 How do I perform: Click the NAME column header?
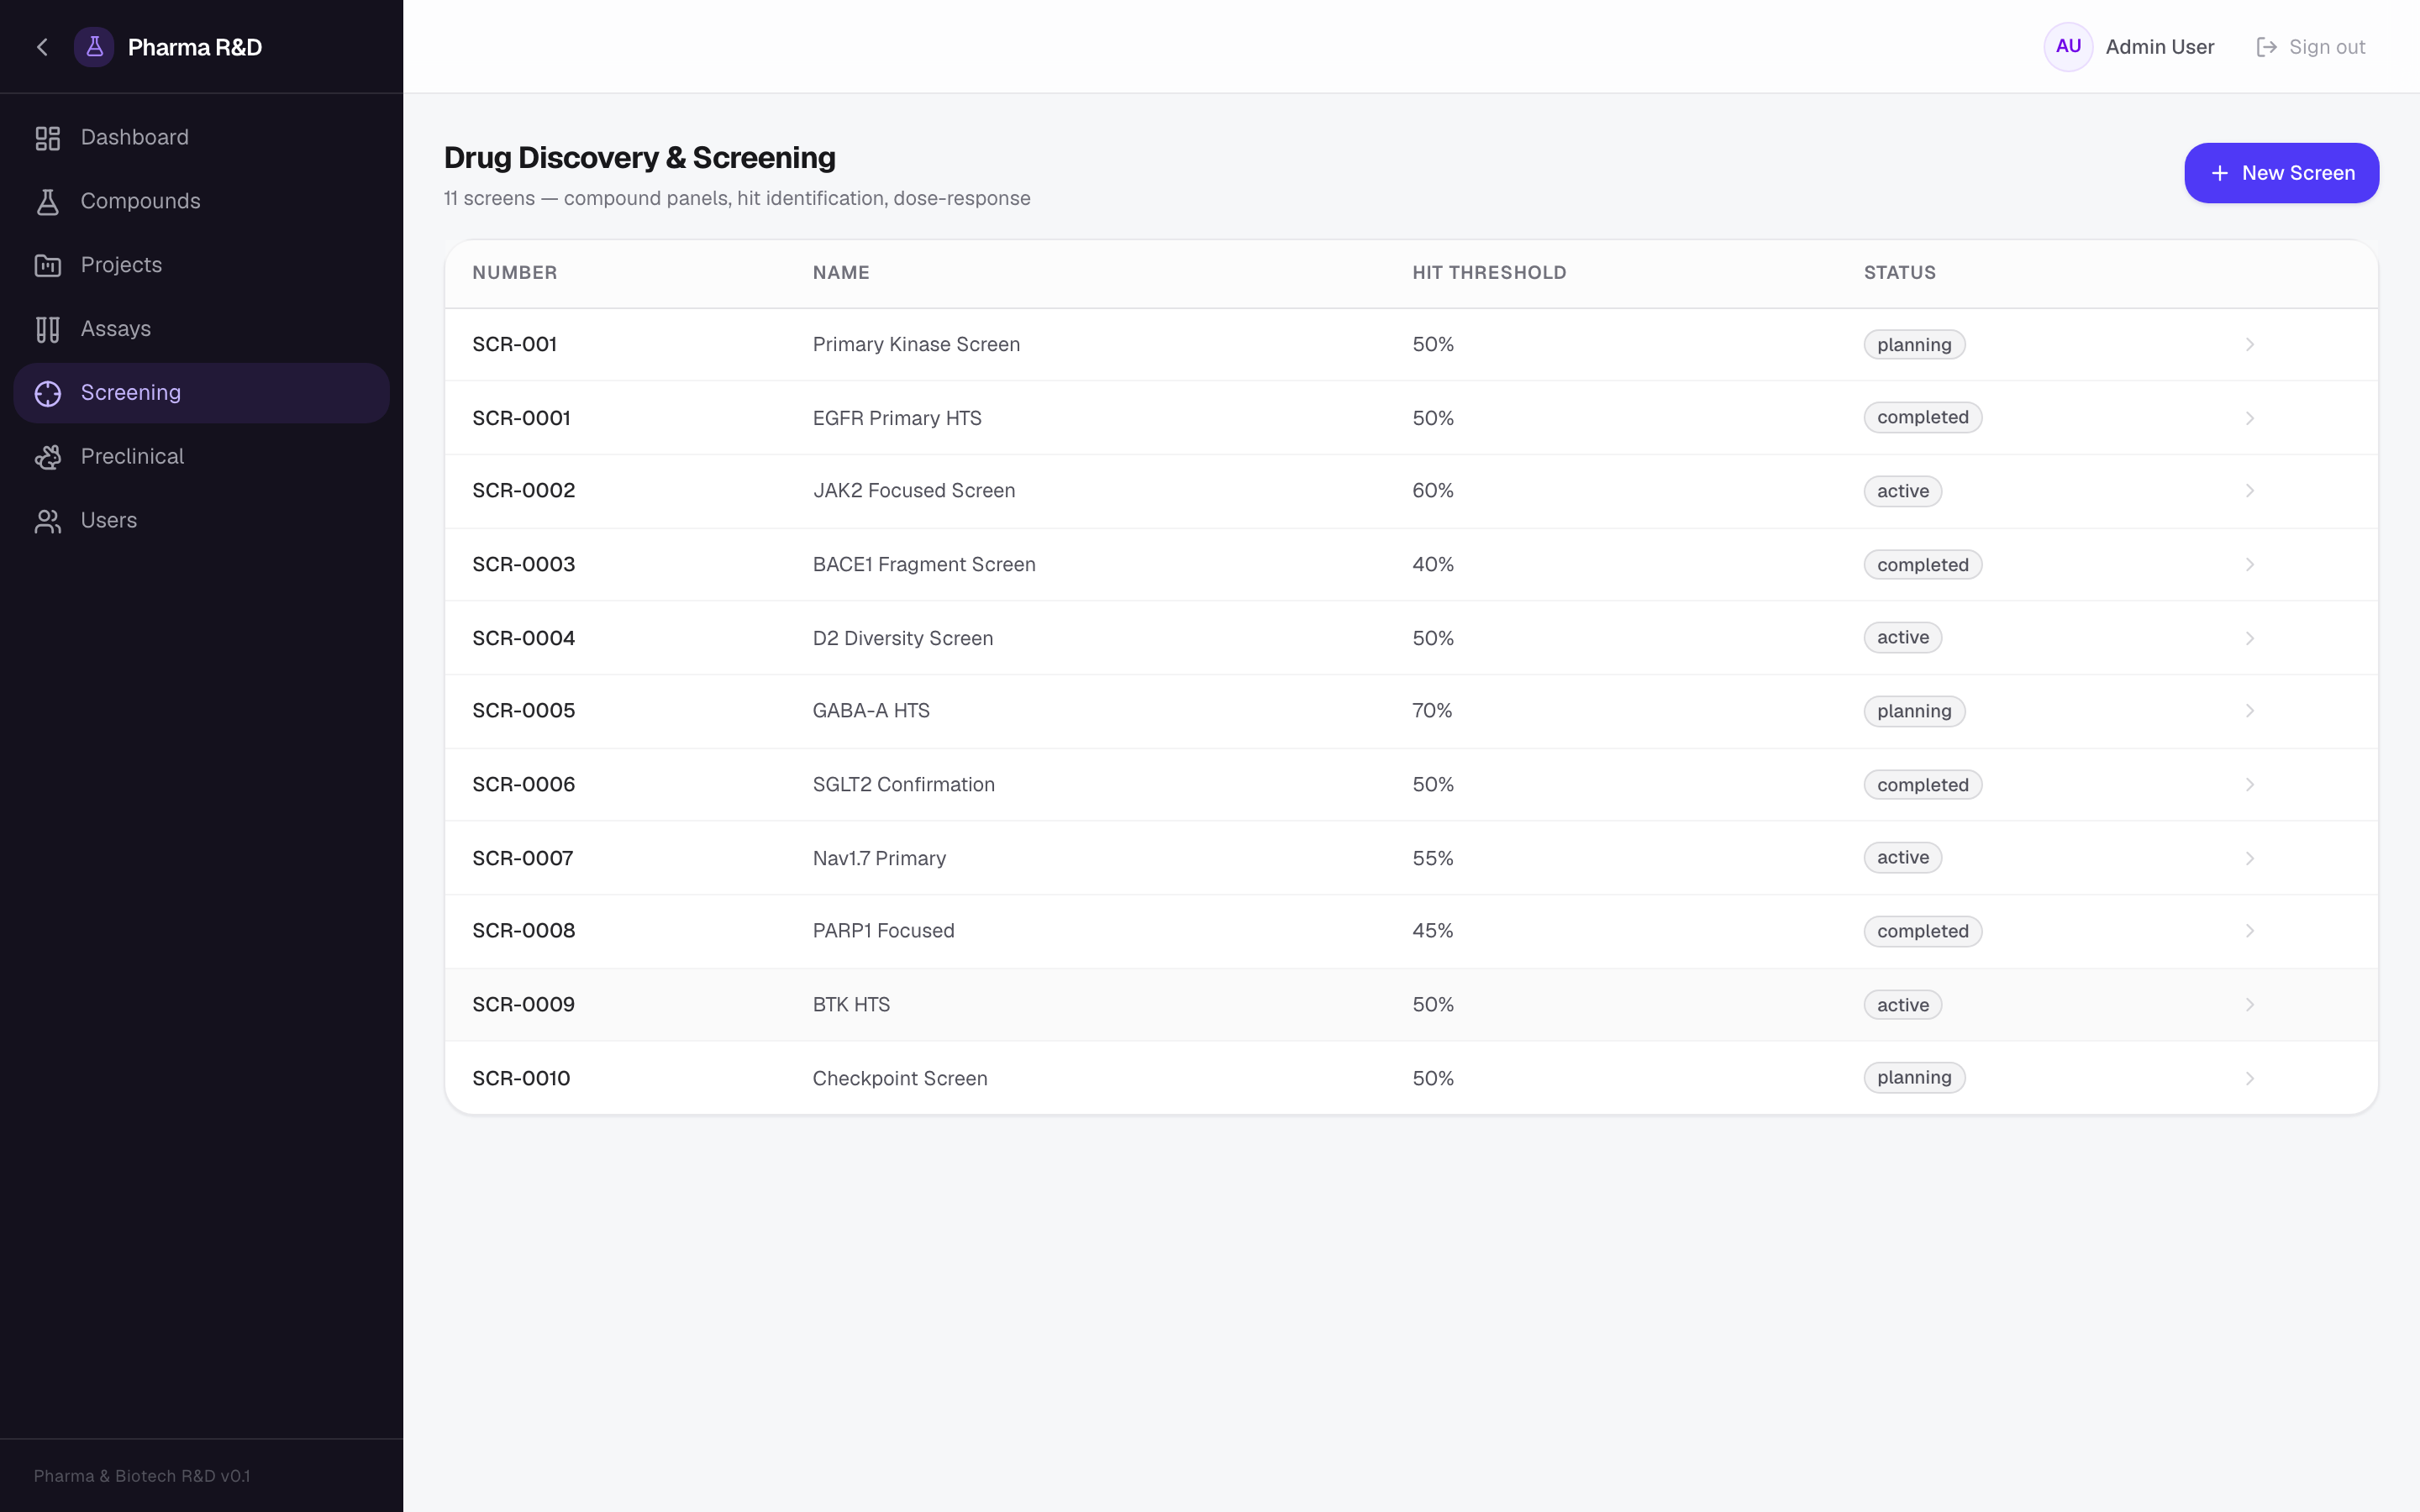(840, 273)
